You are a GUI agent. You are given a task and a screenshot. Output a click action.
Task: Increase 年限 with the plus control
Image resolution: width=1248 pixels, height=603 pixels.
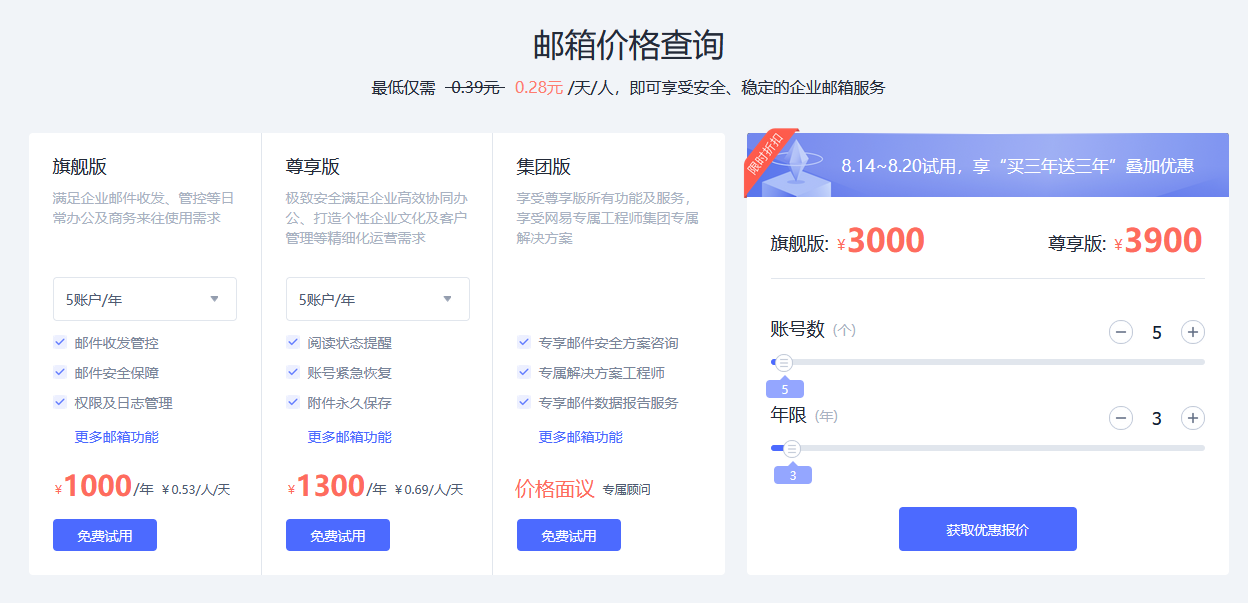(1192, 417)
